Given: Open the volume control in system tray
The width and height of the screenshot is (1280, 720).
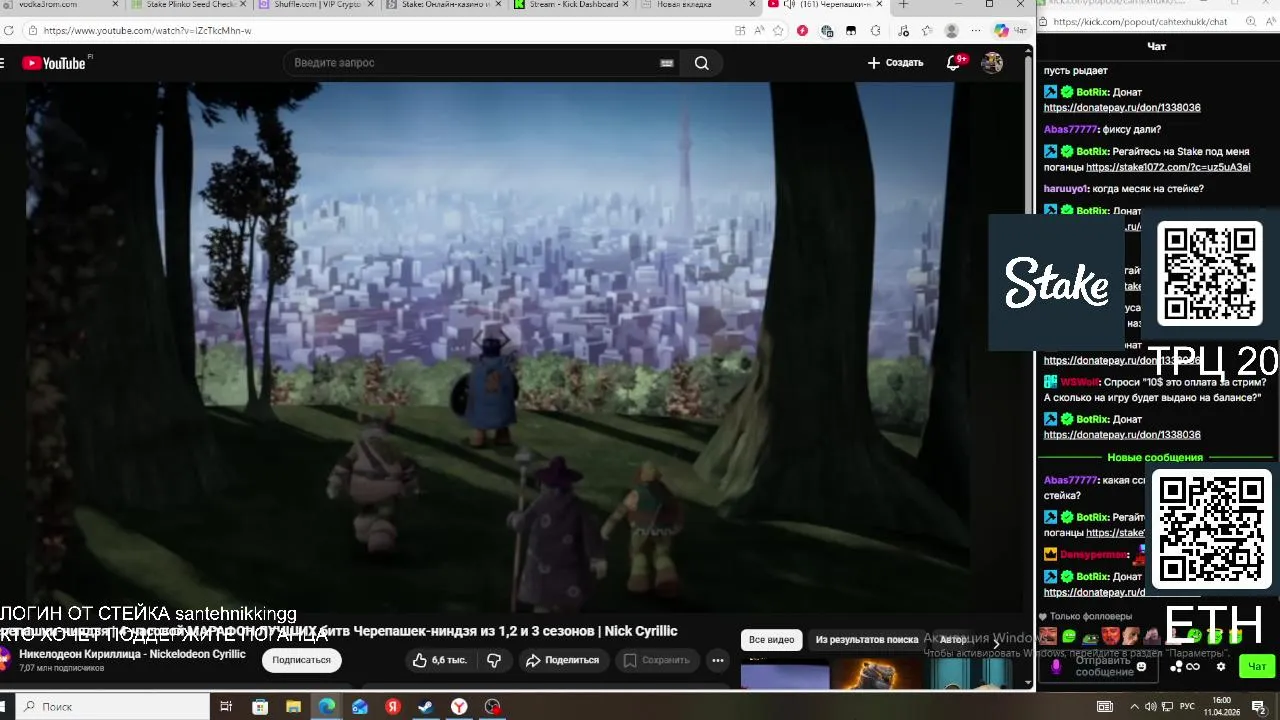Looking at the screenshot, I should [x=1150, y=707].
